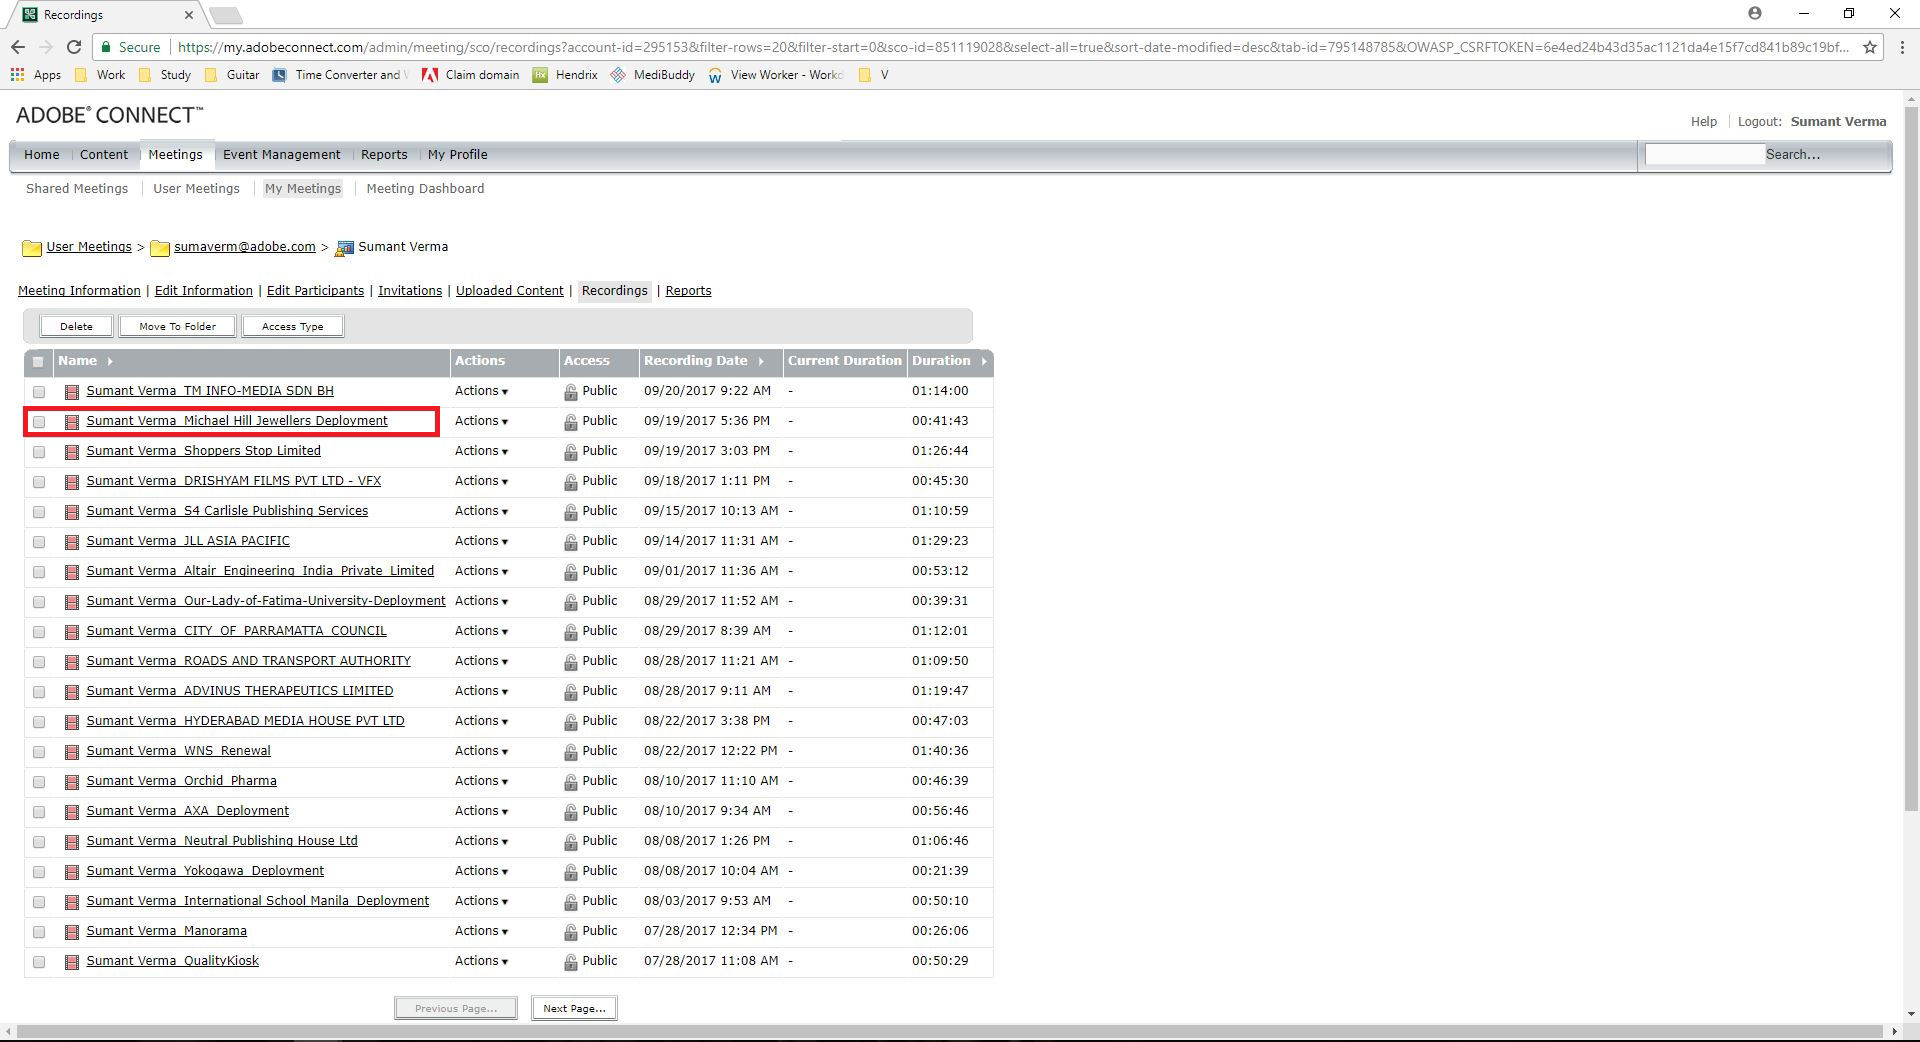Open the Work bookmark folder
This screenshot has height=1042, width=1920.
pos(100,75)
